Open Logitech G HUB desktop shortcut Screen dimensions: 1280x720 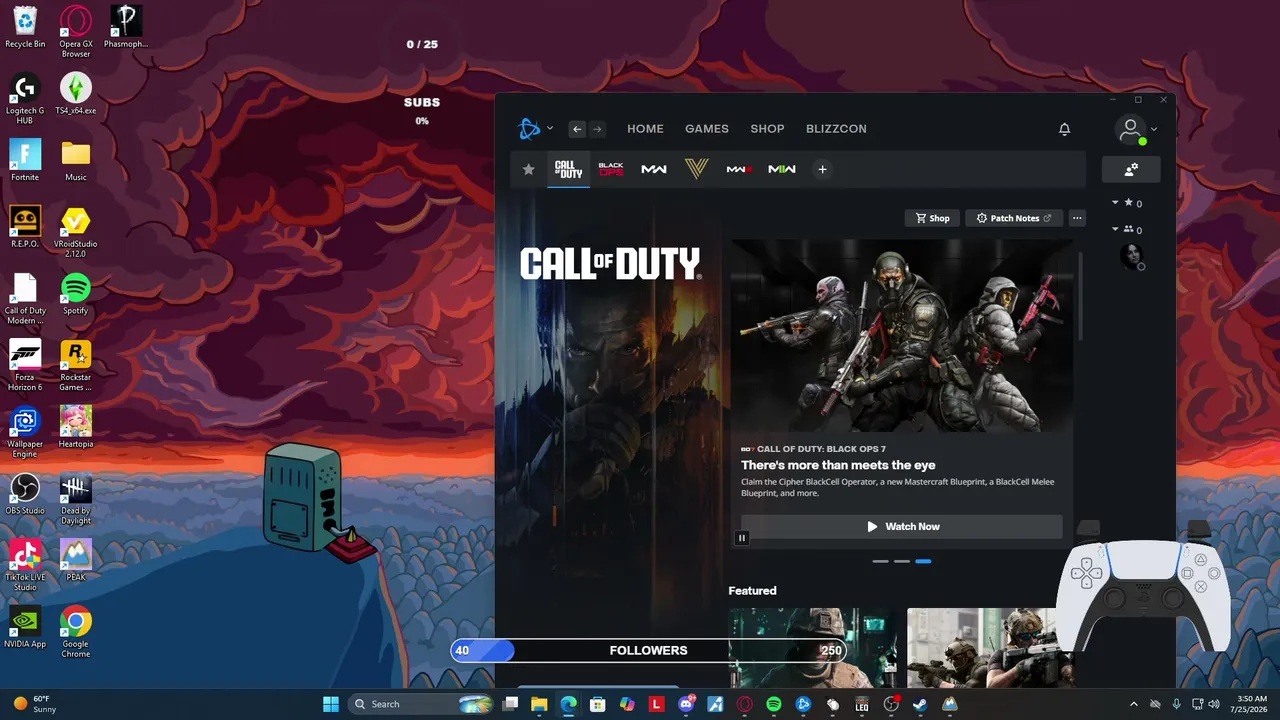(25, 98)
